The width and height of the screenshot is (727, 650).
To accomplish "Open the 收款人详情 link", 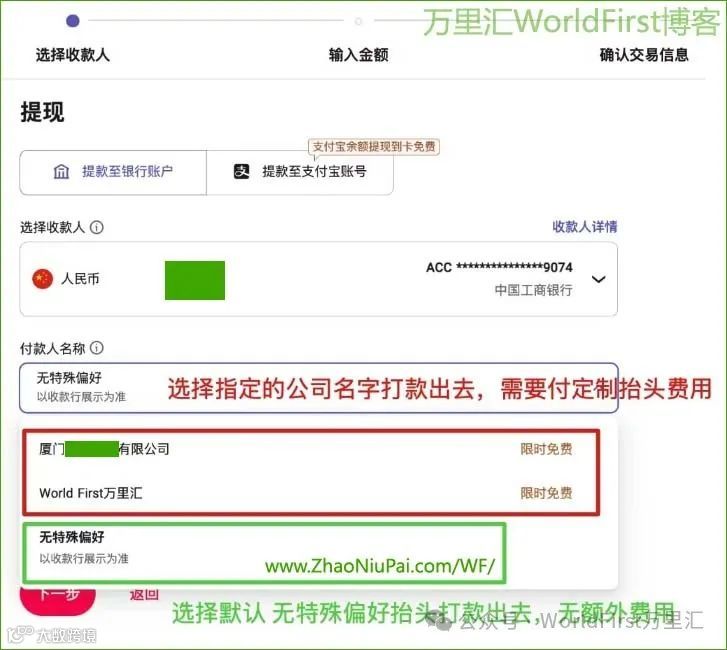I will click(x=585, y=227).
